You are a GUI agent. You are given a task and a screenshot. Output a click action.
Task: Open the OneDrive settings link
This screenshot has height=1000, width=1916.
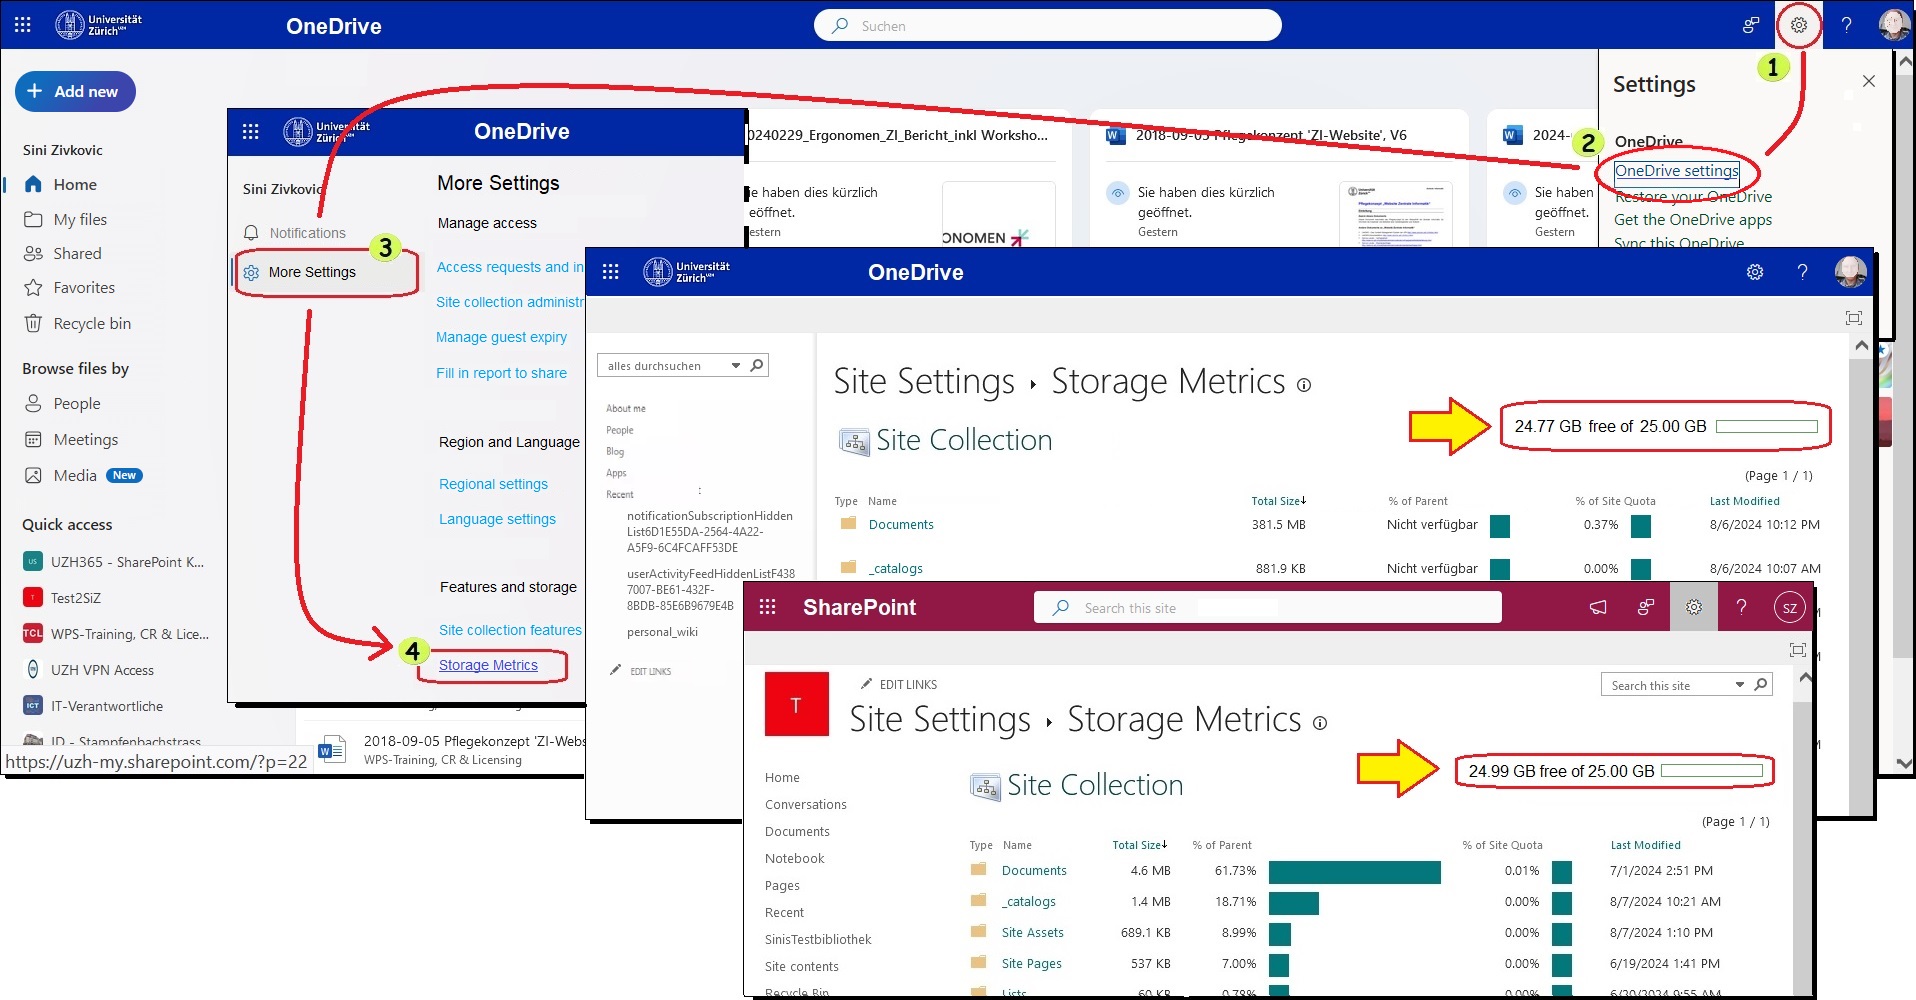[1677, 171]
